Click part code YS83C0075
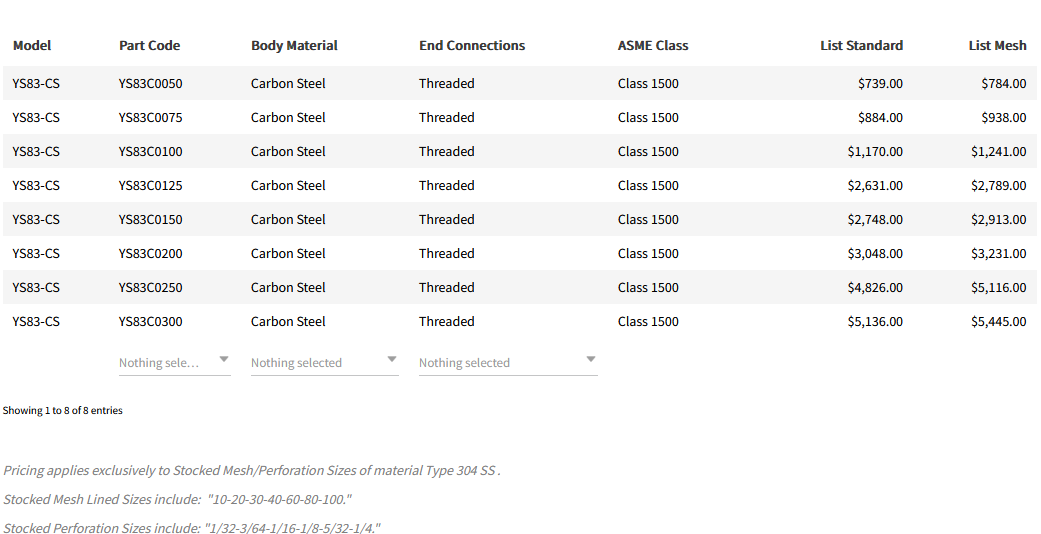The width and height of the screenshot is (1041, 534). pos(150,117)
